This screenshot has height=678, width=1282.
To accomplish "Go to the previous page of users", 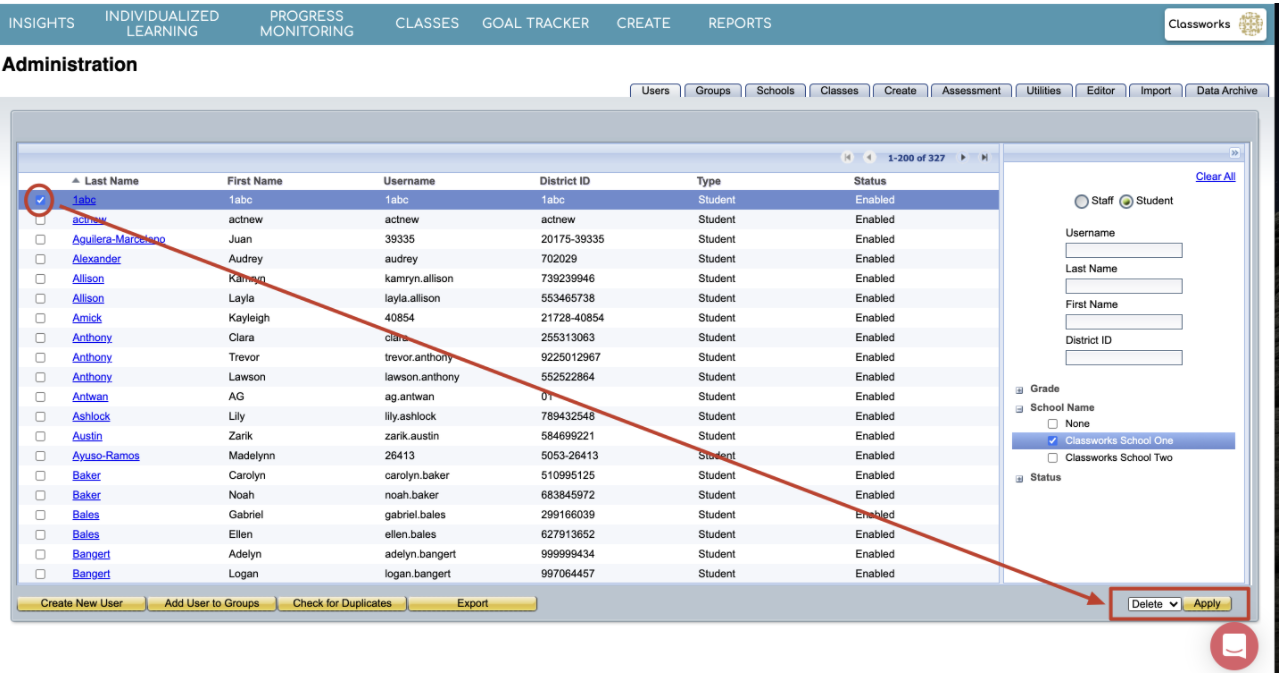I will pyautogui.click(x=868, y=158).
